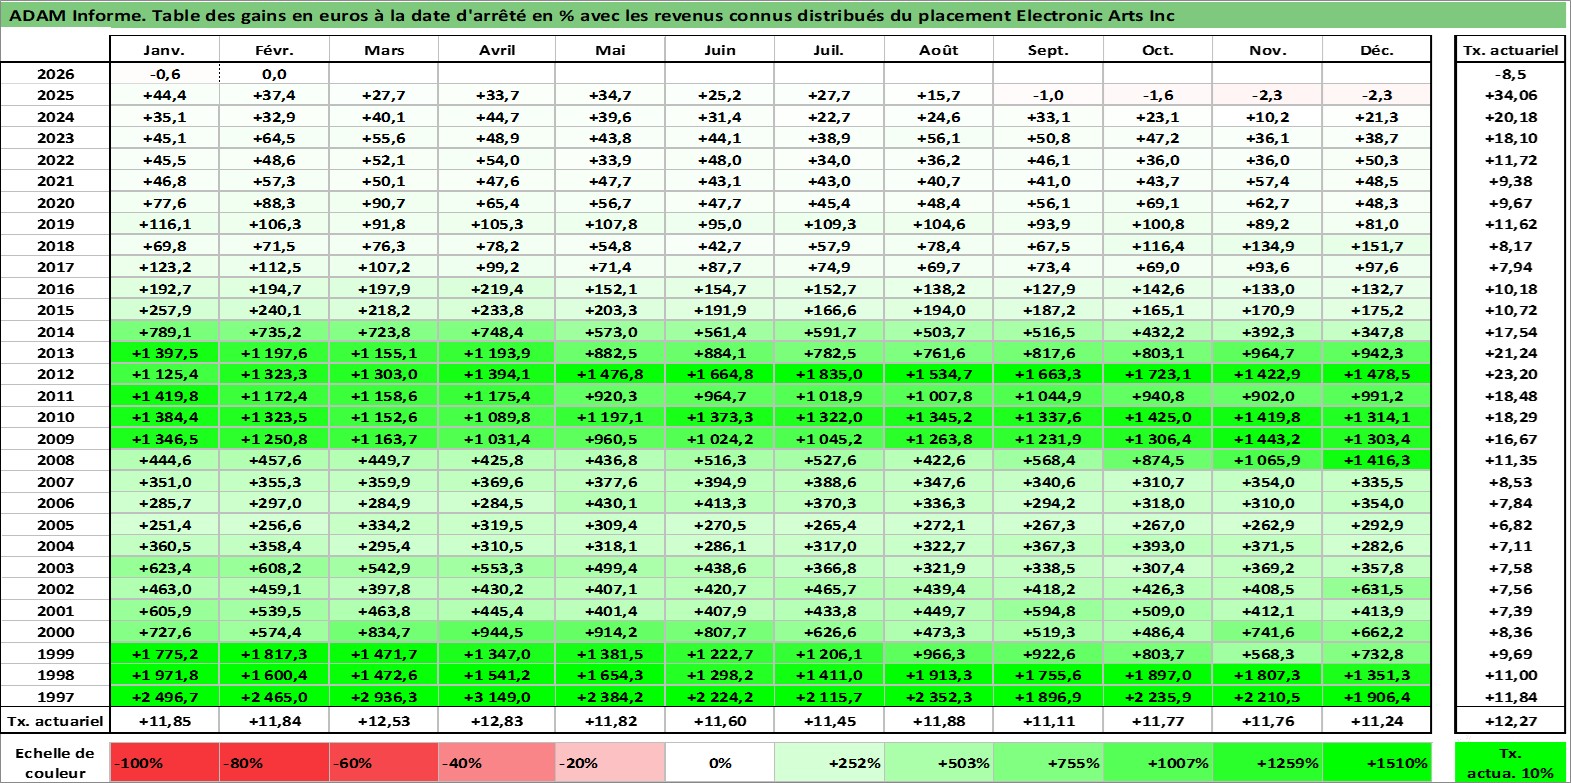Click the December 2008 value '+1 416,3'
1571x783 pixels.
(1377, 460)
